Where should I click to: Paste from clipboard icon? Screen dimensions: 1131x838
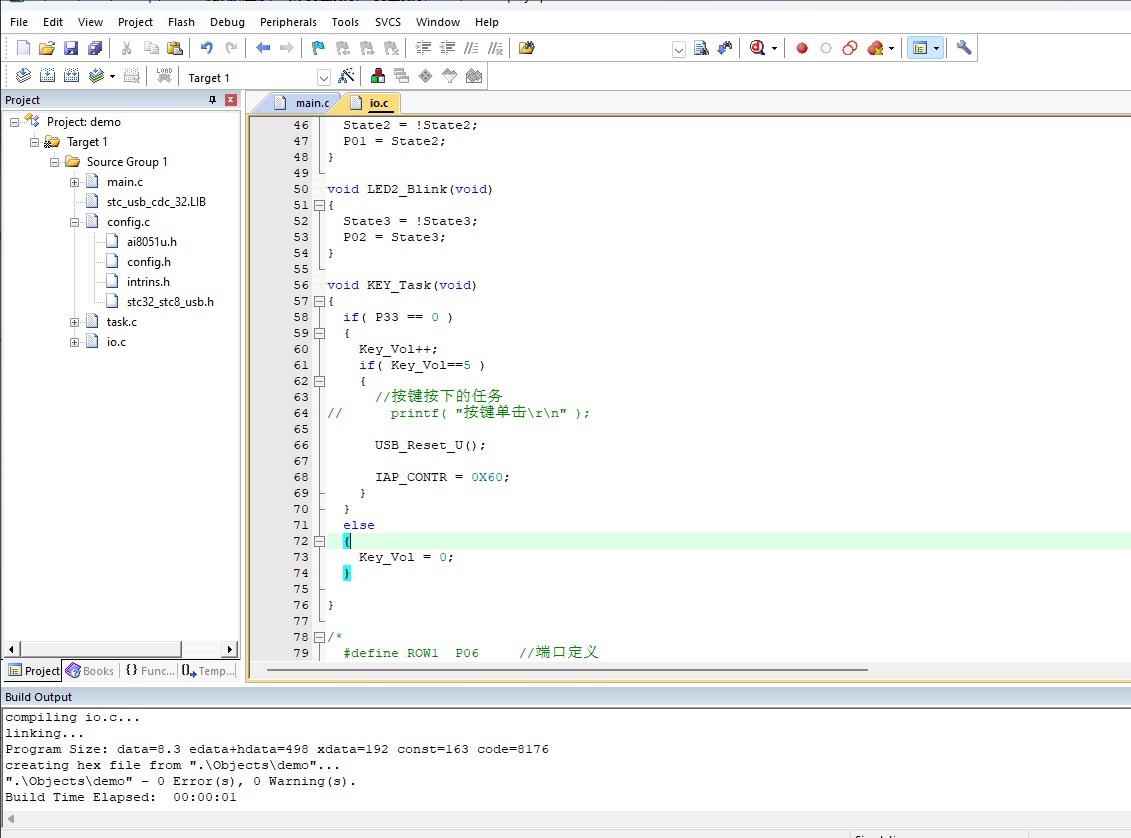tap(175, 48)
